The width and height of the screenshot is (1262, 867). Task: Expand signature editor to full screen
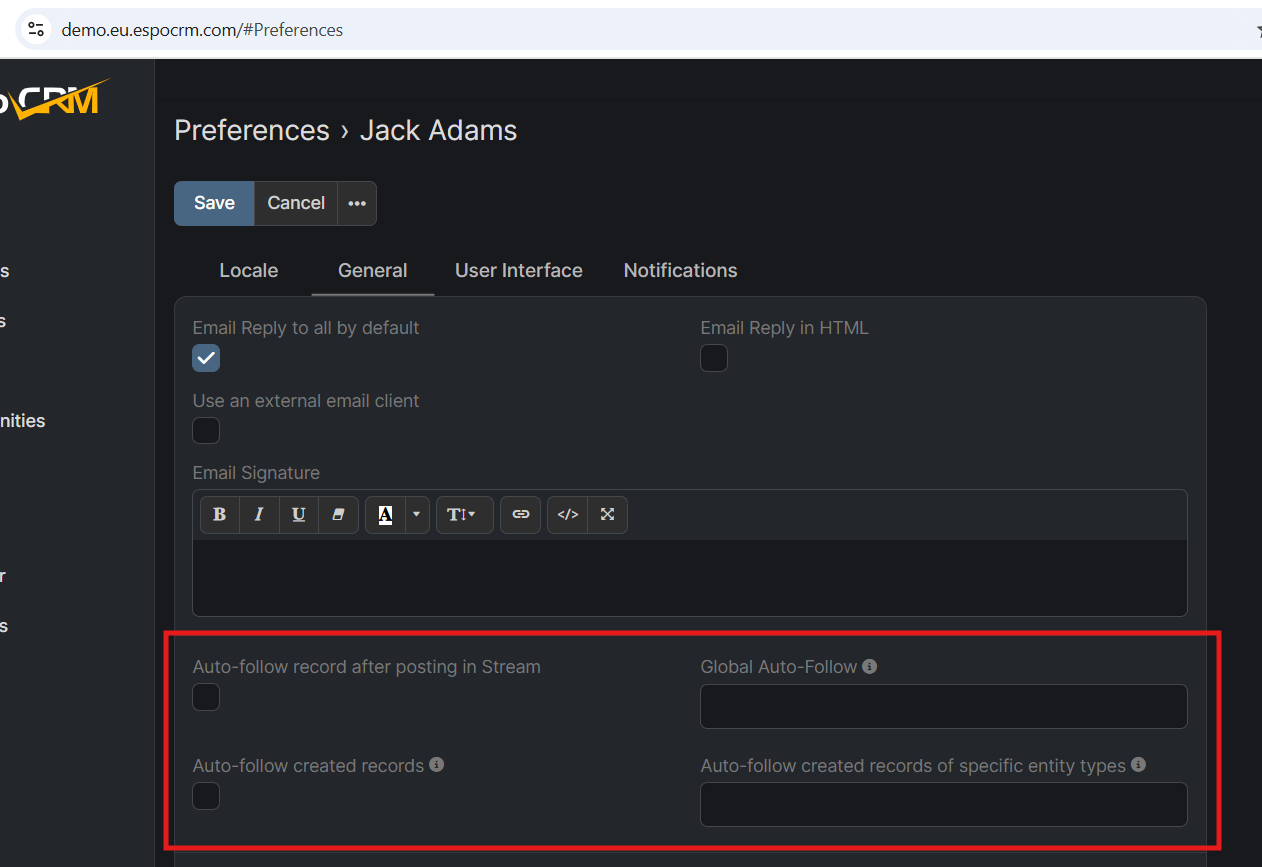(607, 515)
